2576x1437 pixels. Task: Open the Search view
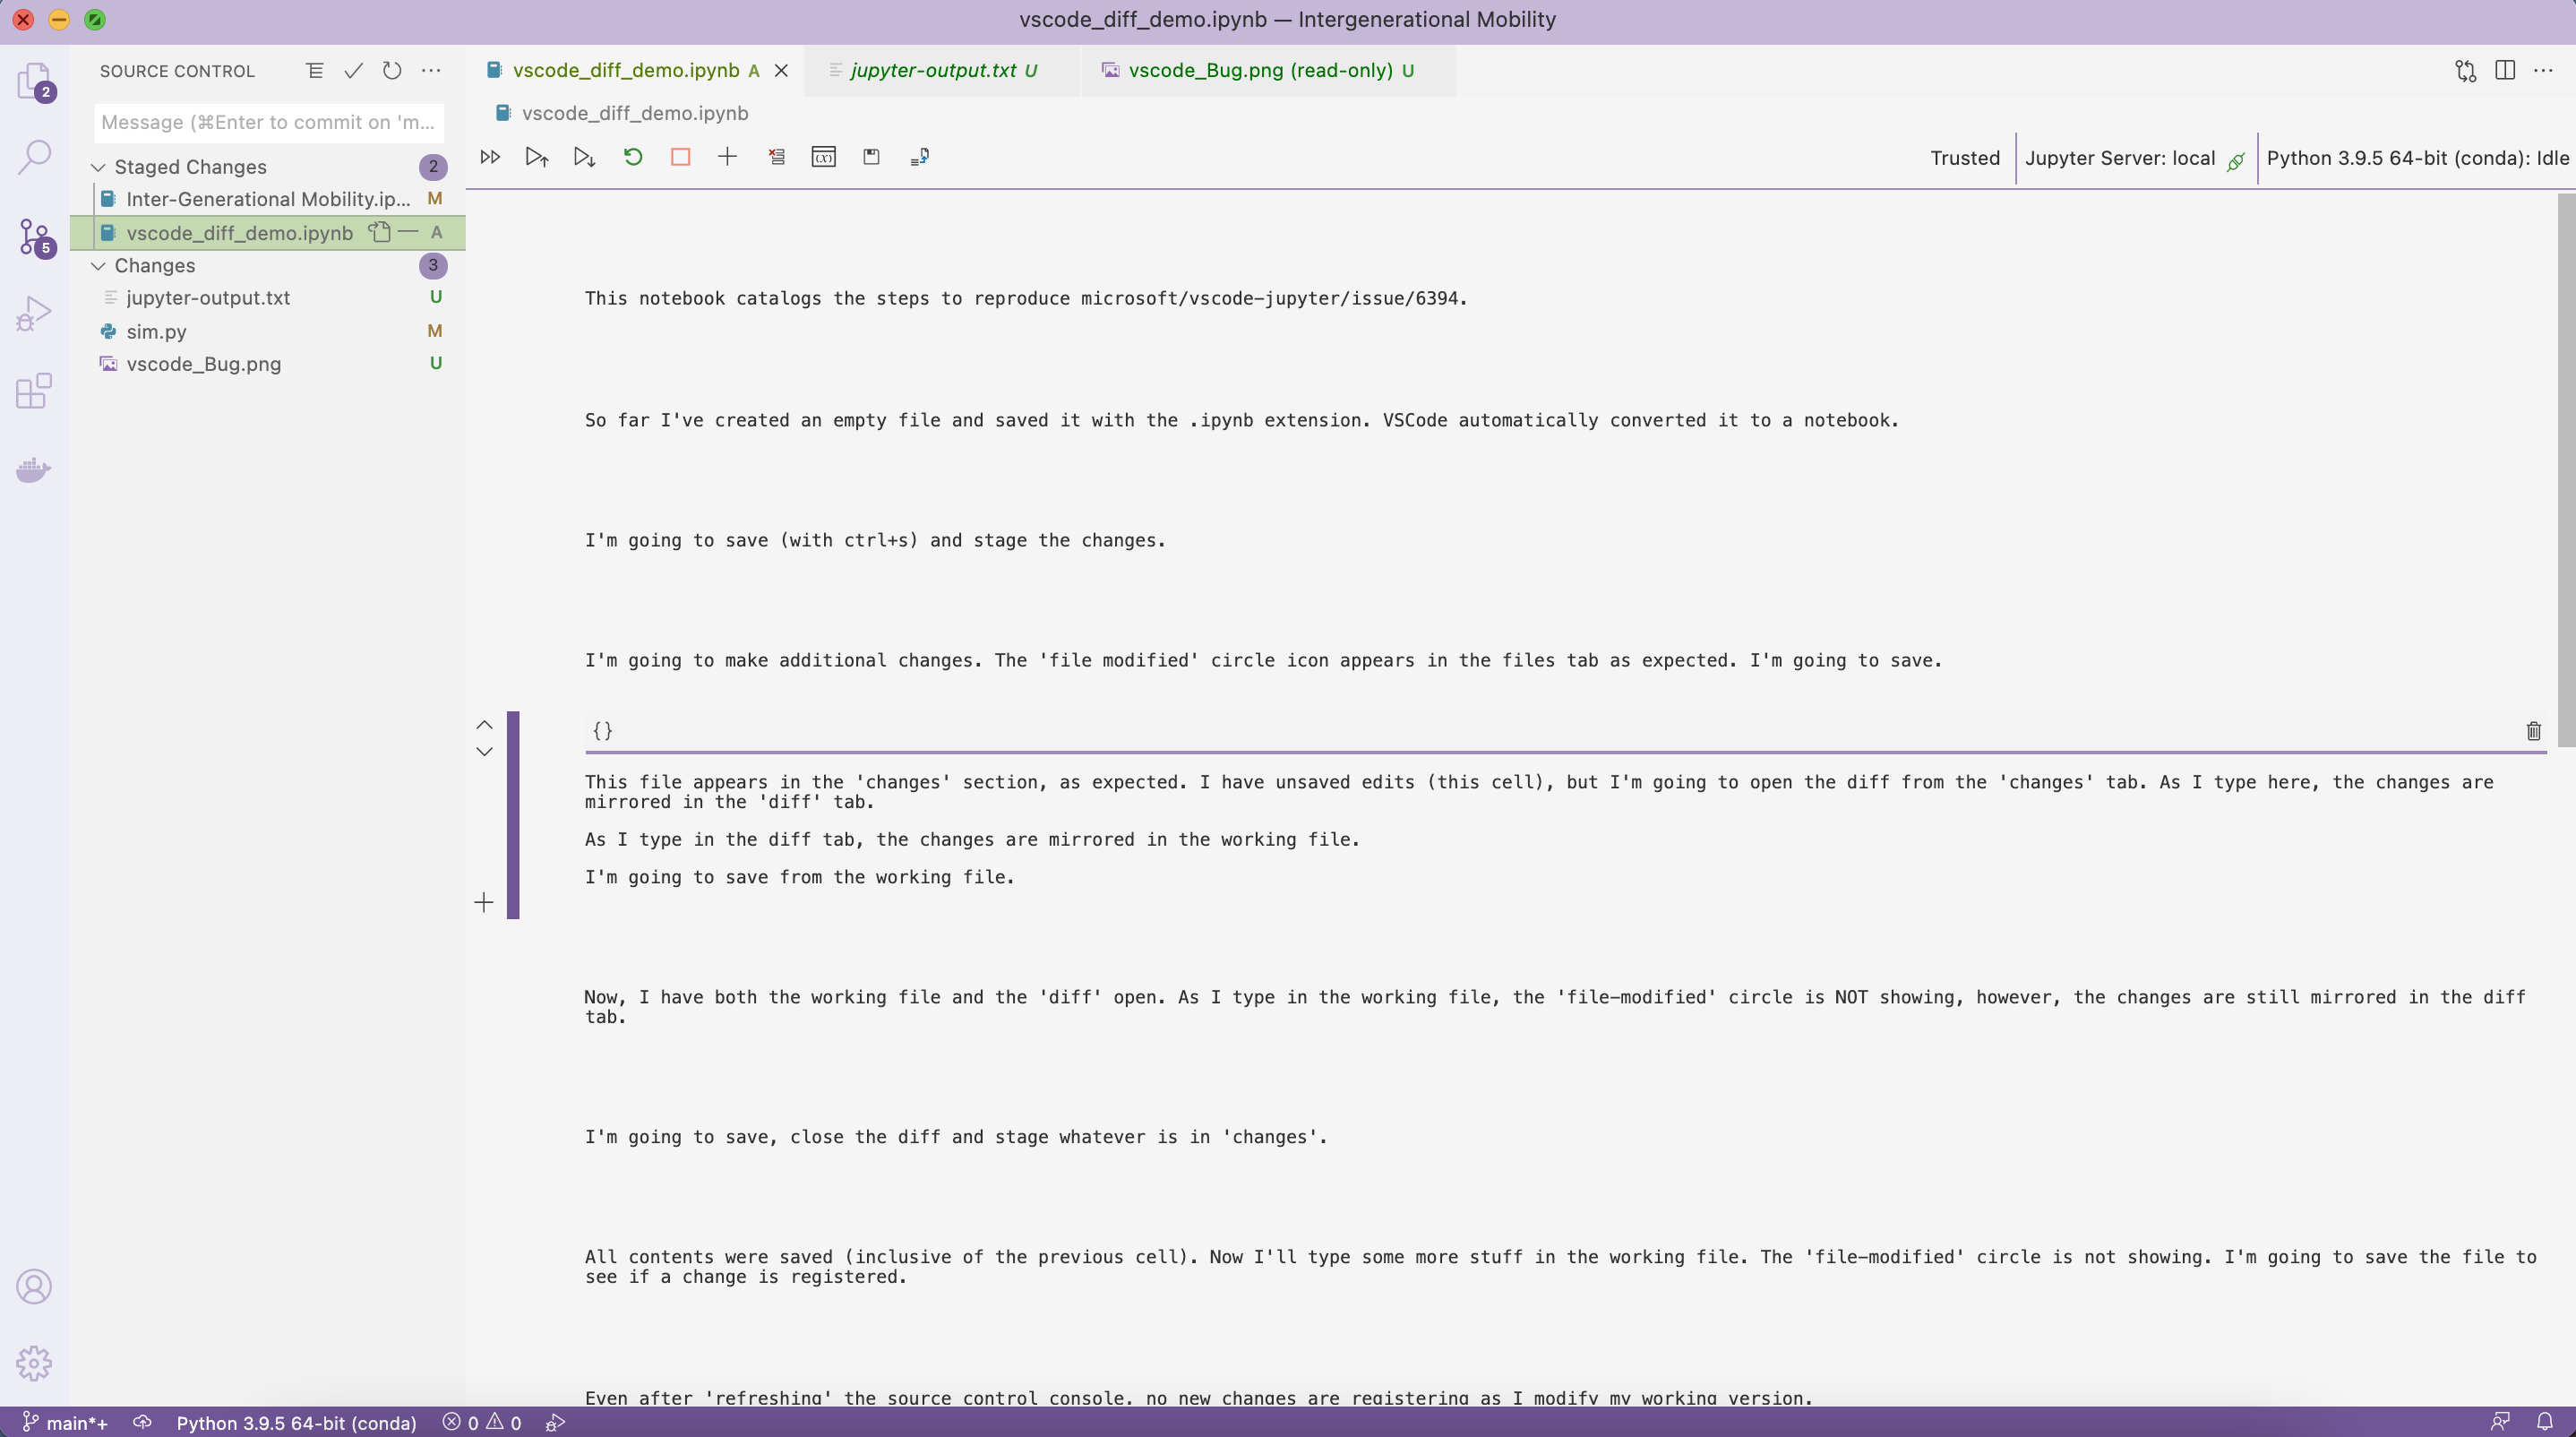point(34,156)
